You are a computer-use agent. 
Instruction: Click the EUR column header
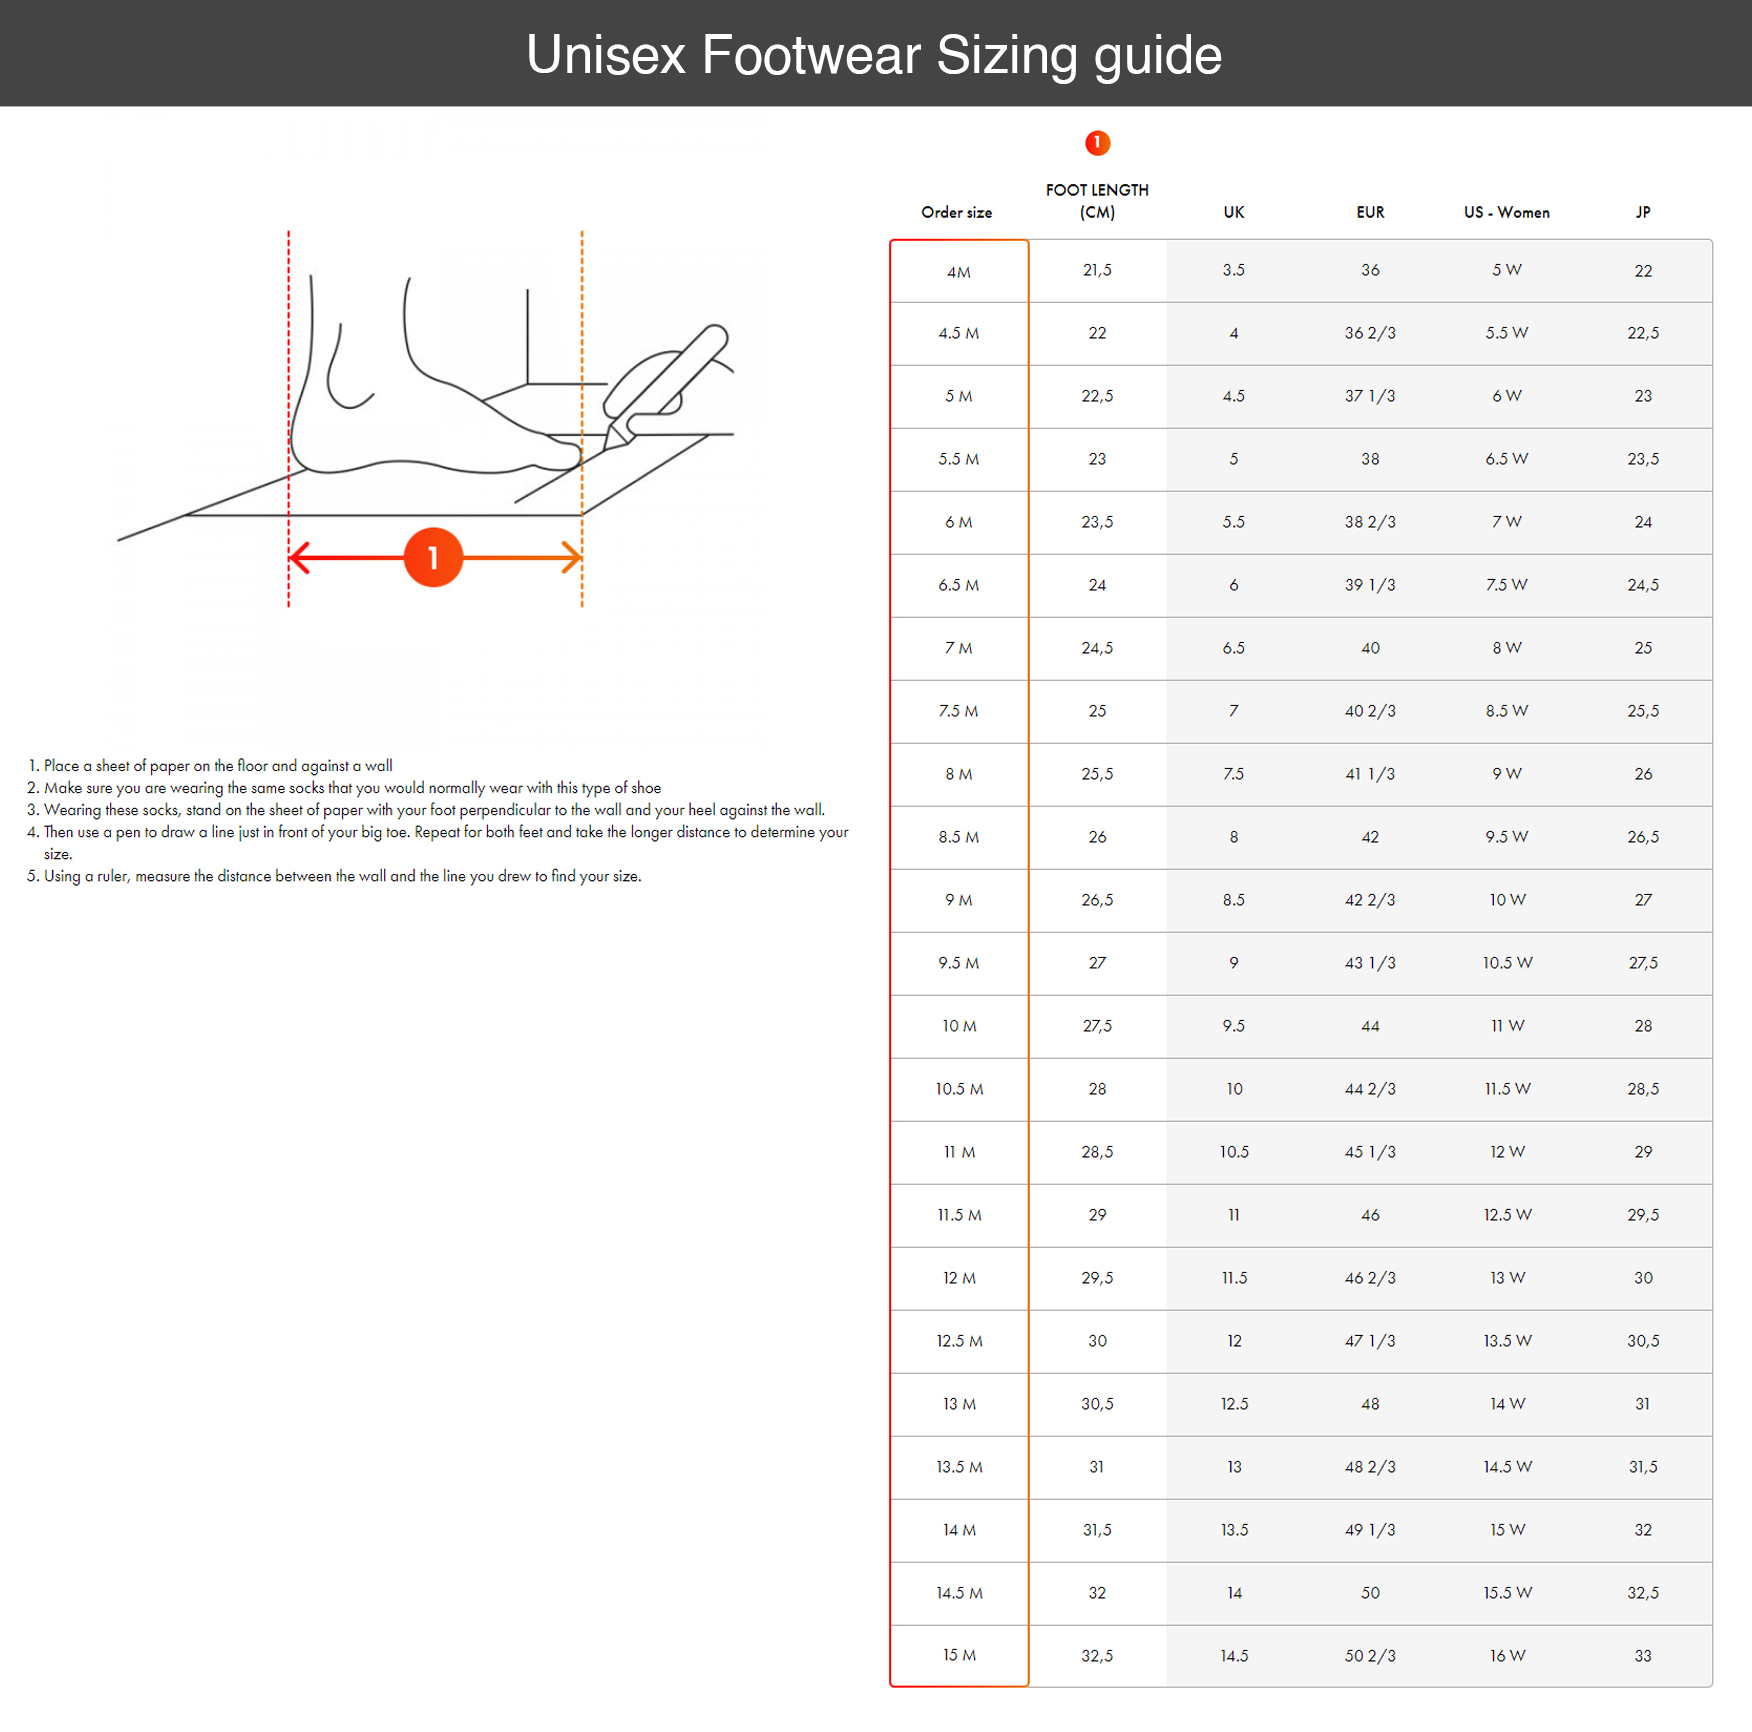[x=1370, y=212]
